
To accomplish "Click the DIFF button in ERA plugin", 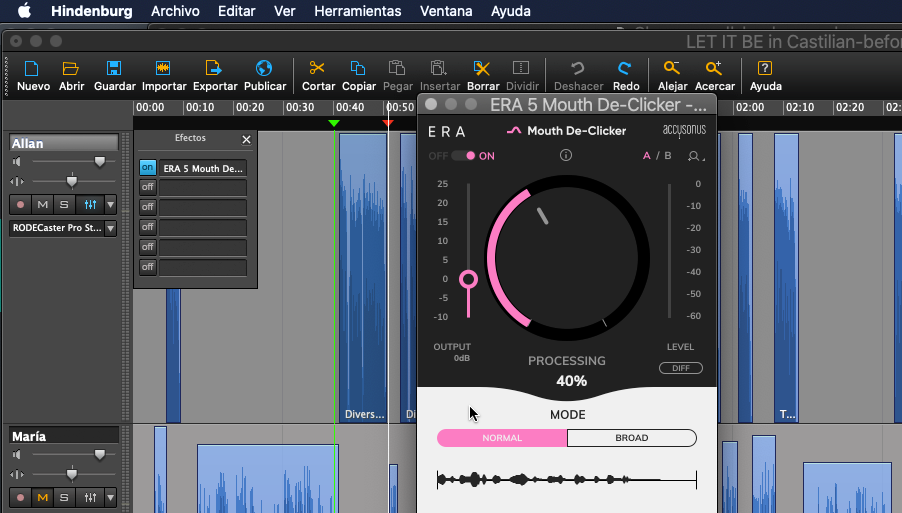I will click(681, 368).
